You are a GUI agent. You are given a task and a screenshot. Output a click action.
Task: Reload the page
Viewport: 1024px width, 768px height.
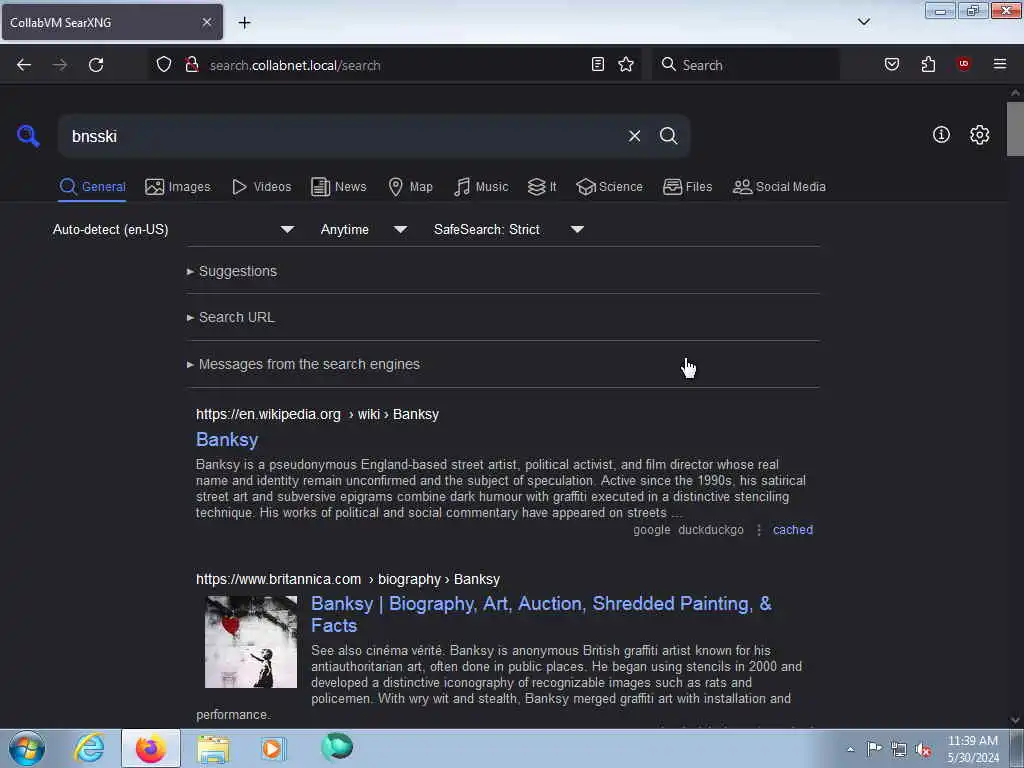point(96,65)
